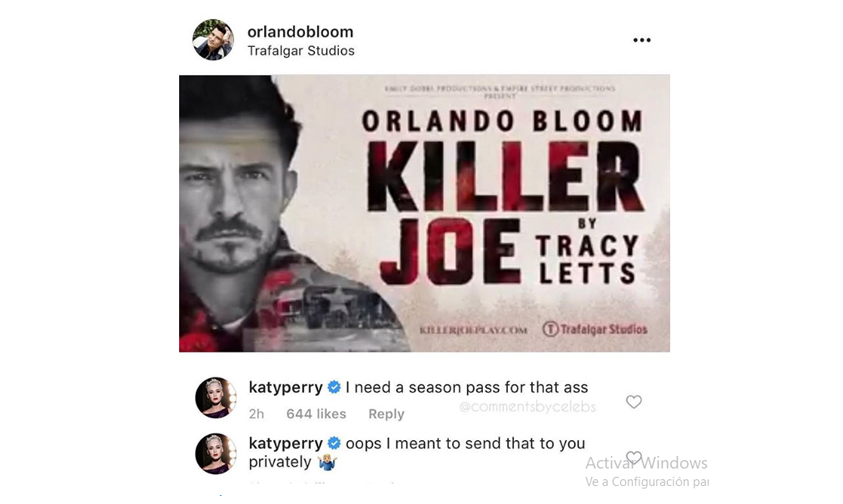Open orlandobloom's profile picture

[x=213, y=40]
